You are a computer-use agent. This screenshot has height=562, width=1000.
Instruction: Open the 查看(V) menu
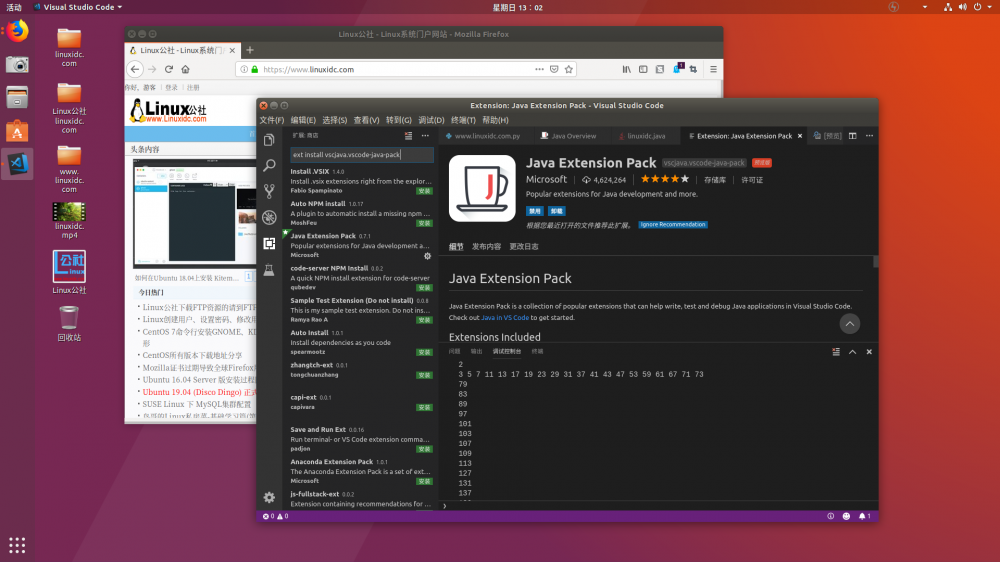(366, 120)
